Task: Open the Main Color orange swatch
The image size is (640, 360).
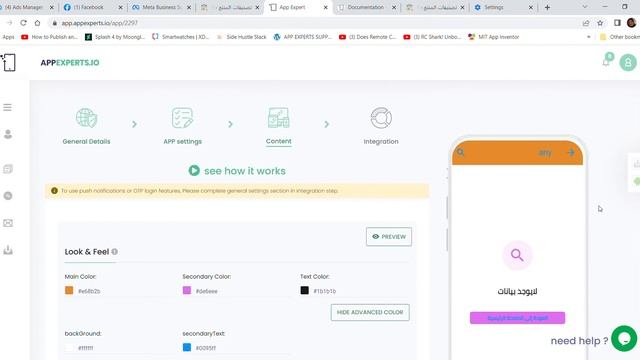Action: click(69, 290)
